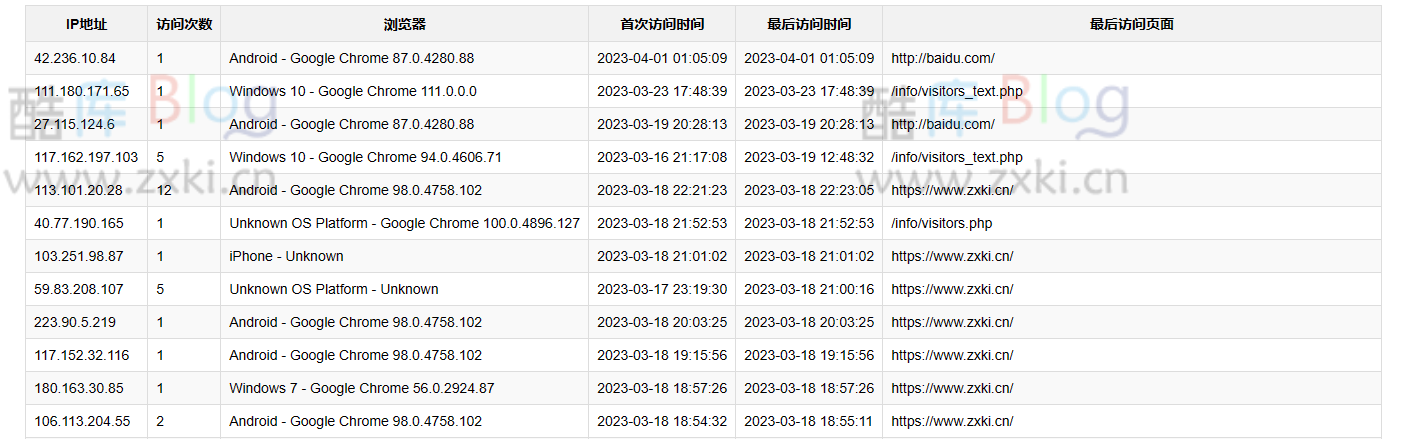This screenshot has height=439, width=1420.
Task: Click first visit time 2023-03-16 21:17:08
Action: (662, 157)
